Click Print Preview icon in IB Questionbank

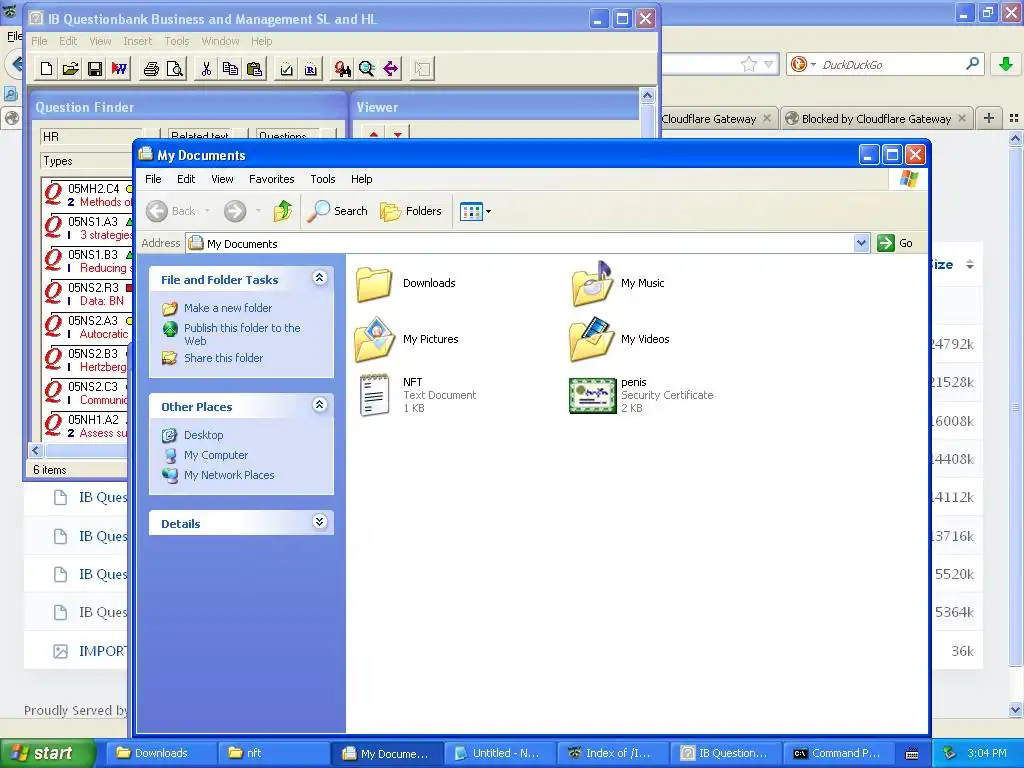[175, 69]
